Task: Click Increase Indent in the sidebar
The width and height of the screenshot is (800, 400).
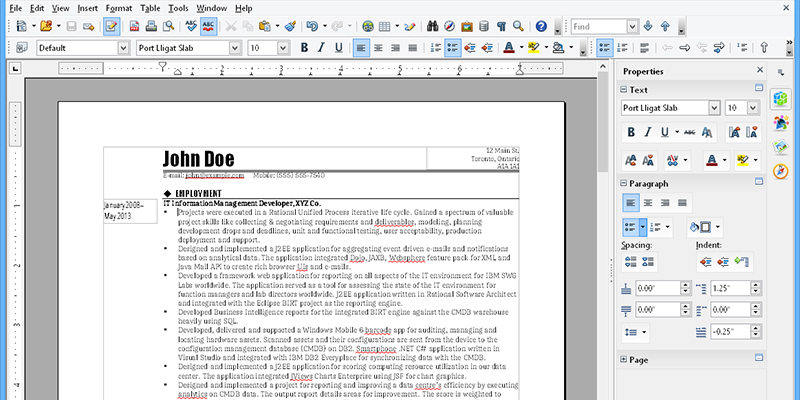Action: [x=706, y=262]
